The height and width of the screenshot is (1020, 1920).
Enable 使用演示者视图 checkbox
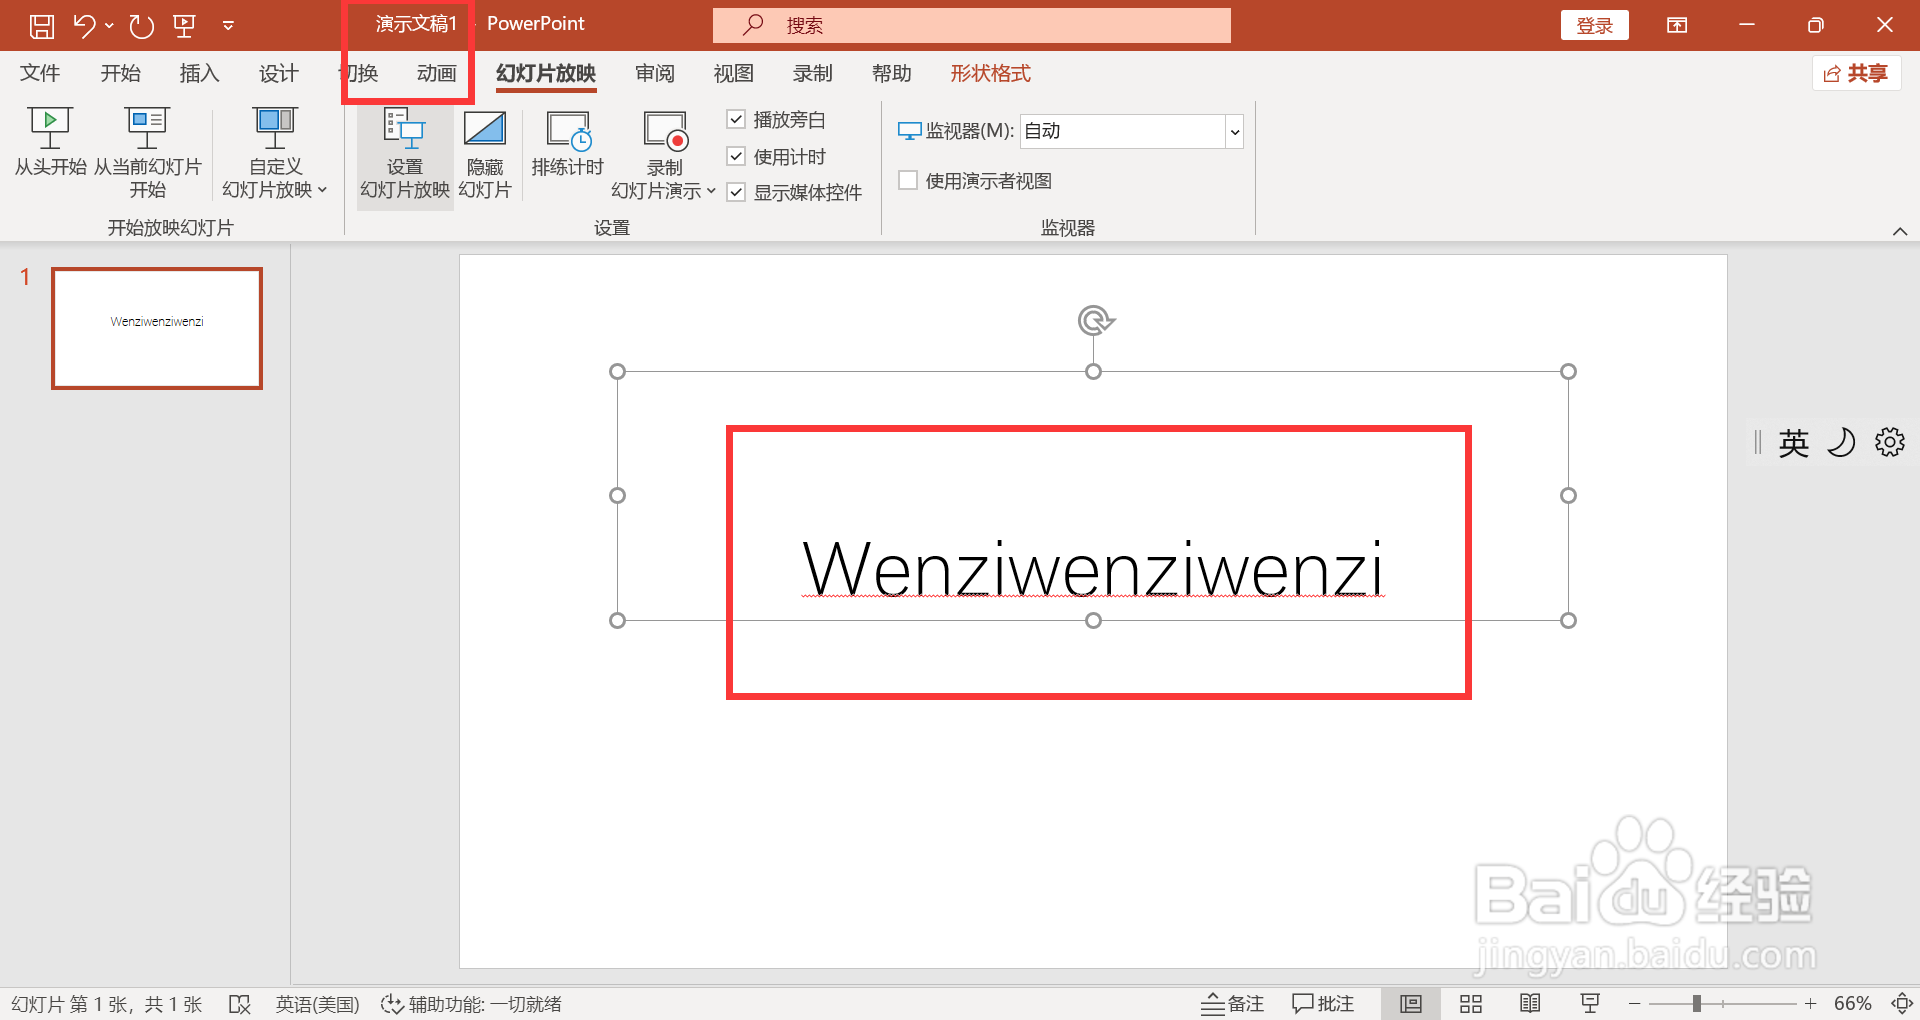(x=908, y=180)
